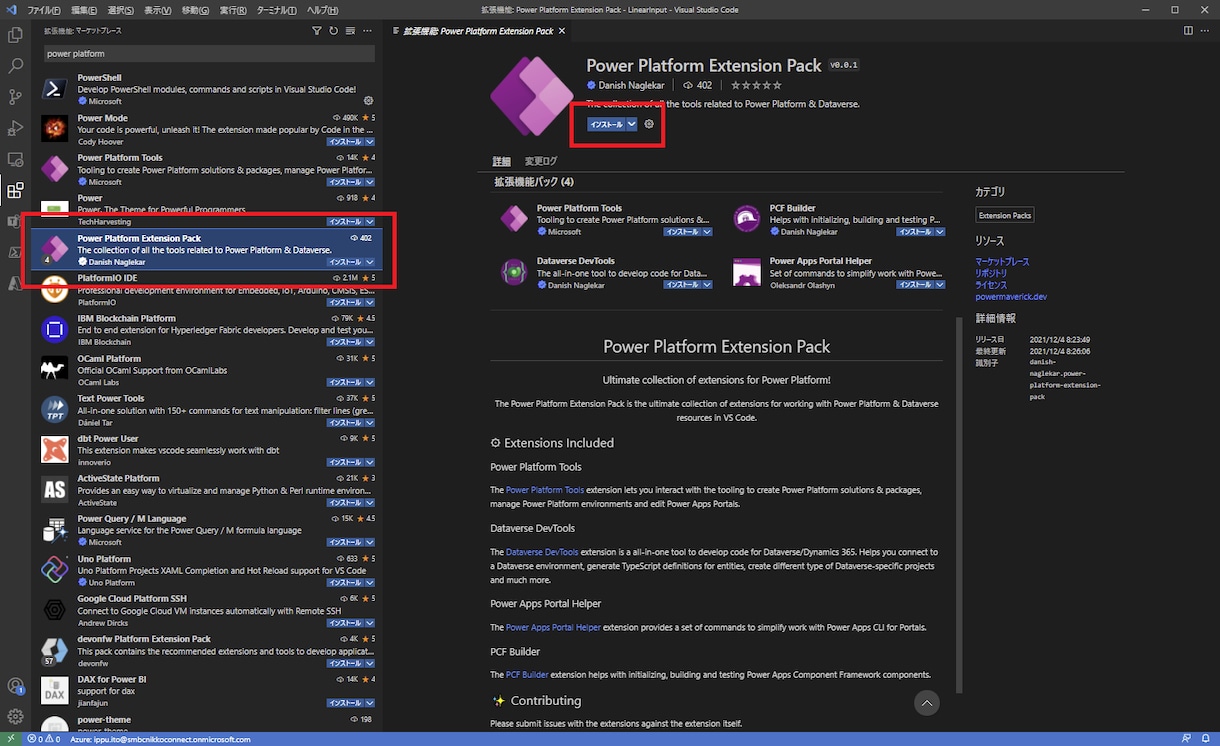Open the Manage gear in the activity bar
The image size is (1220, 746).
tap(15, 716)
